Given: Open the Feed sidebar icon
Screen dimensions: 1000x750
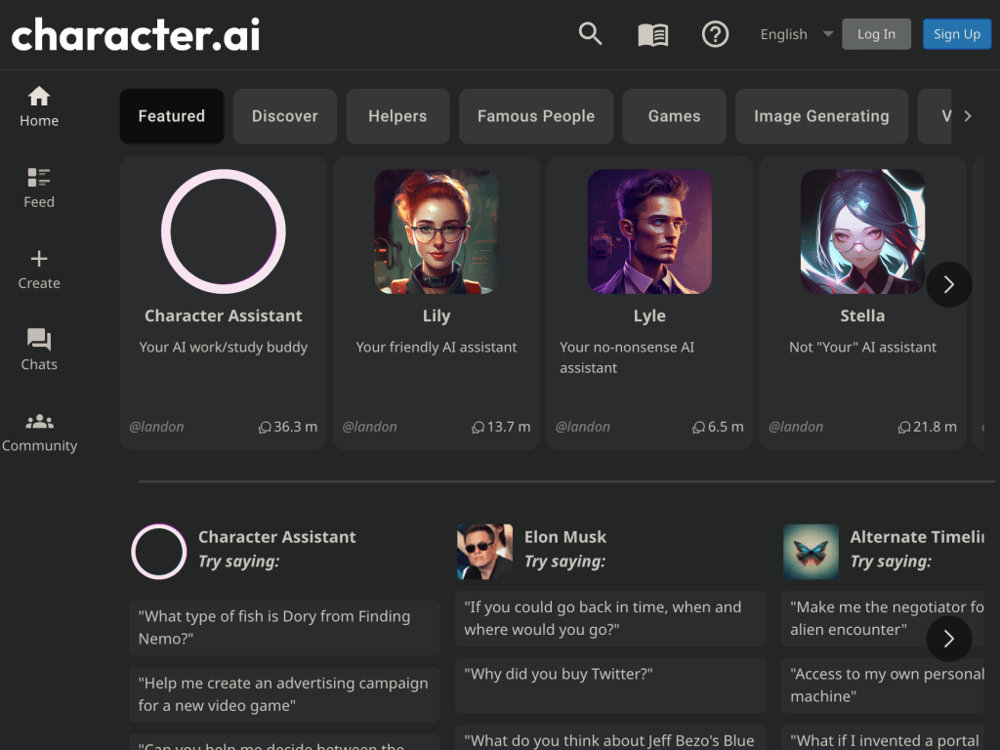Looking at the screenshot, I should click(39, 188).
